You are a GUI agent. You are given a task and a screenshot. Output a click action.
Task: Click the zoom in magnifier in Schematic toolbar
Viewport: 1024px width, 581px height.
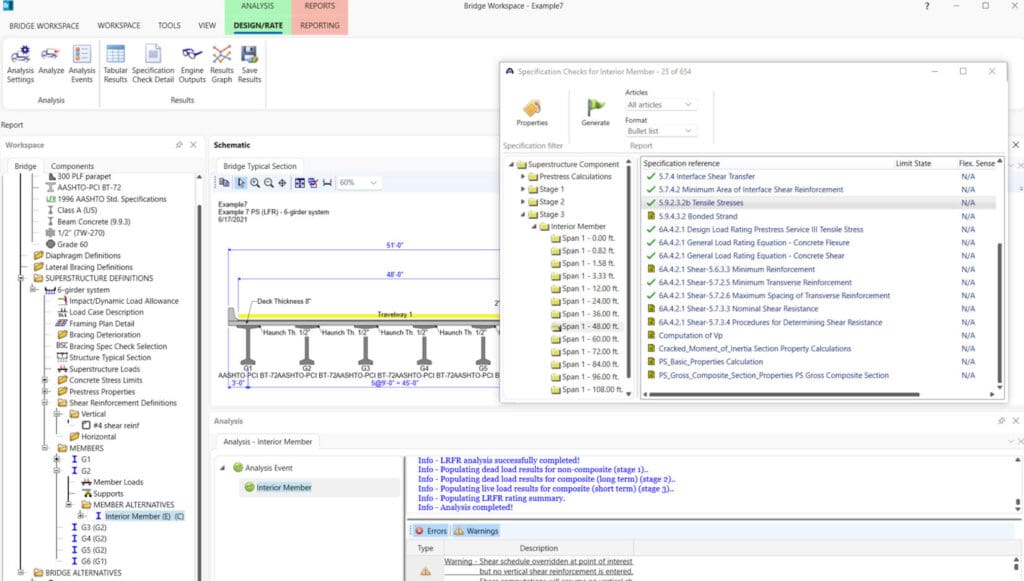pos(255,183)
